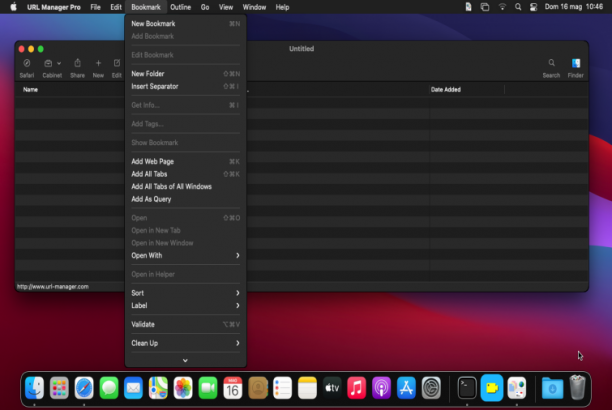The width and height of the screenshot is (612, 410).
Task: Open System Preferences from the Dock
Action: (x=431, y=388)
